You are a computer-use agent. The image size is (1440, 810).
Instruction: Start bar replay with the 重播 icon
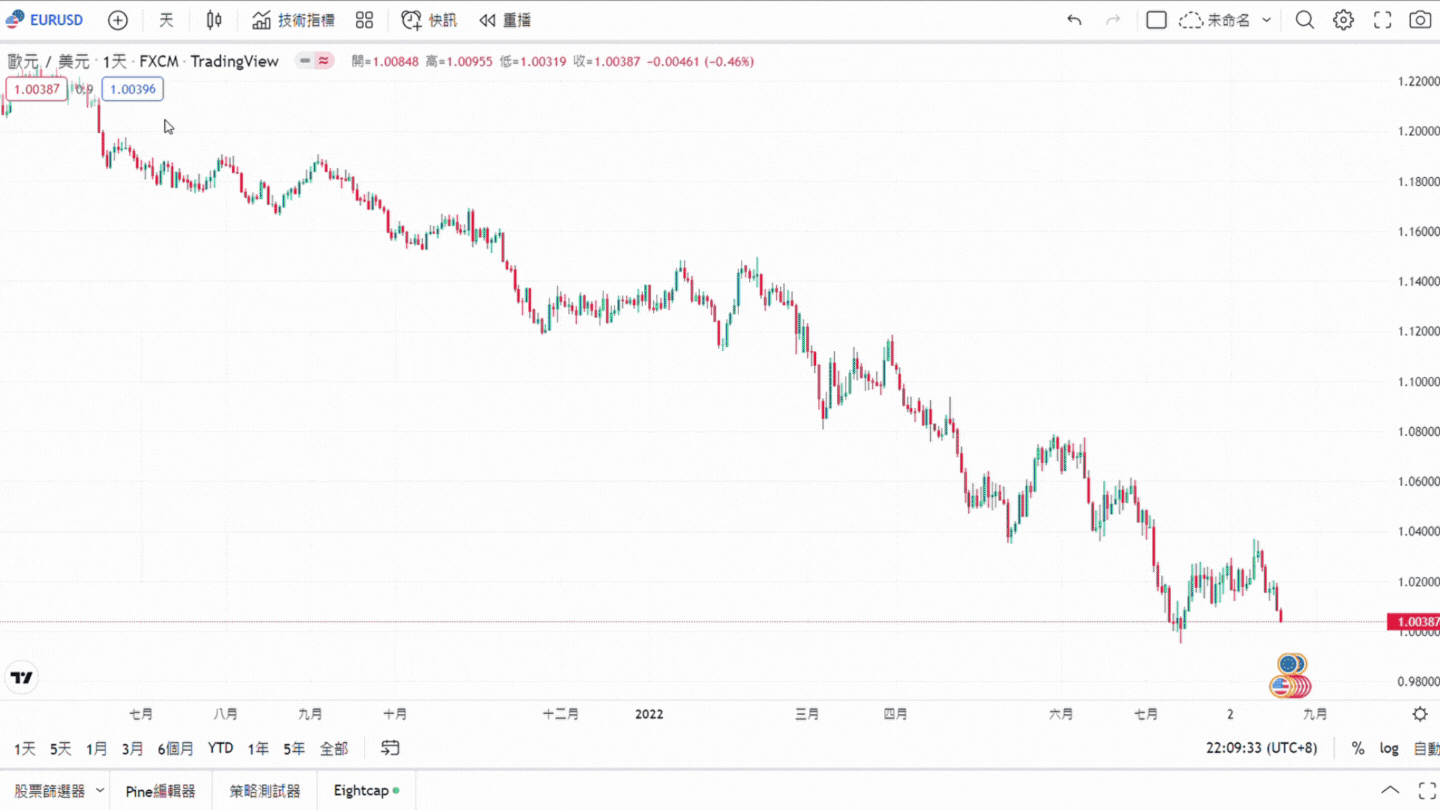pos(503,19)
